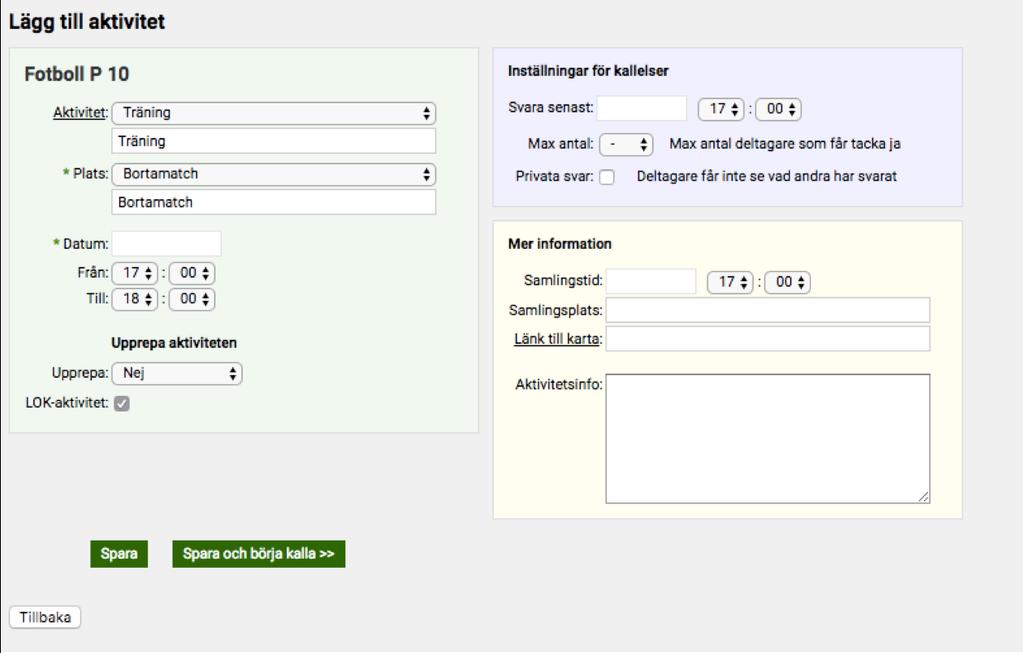Click the Länk till karta label link
This screenshot has height=653, width=1023.
[557, 339]
